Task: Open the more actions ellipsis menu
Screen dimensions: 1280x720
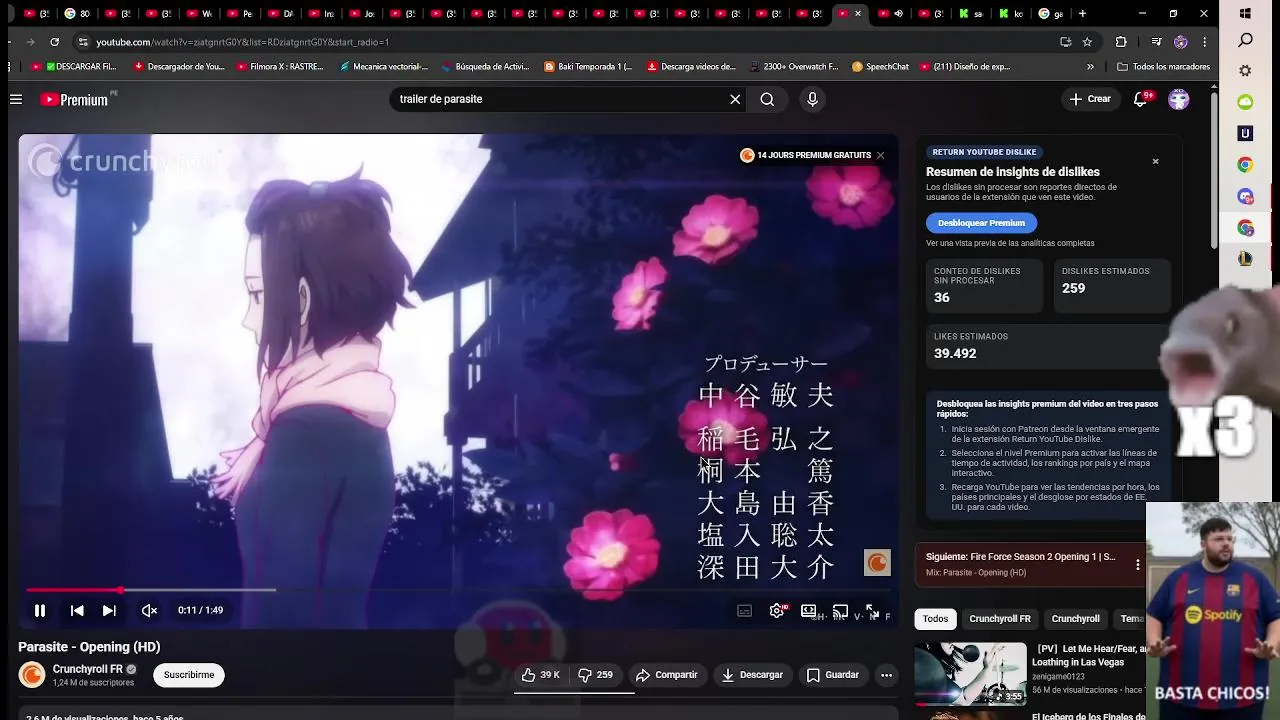Action: (x=886, y=675)
